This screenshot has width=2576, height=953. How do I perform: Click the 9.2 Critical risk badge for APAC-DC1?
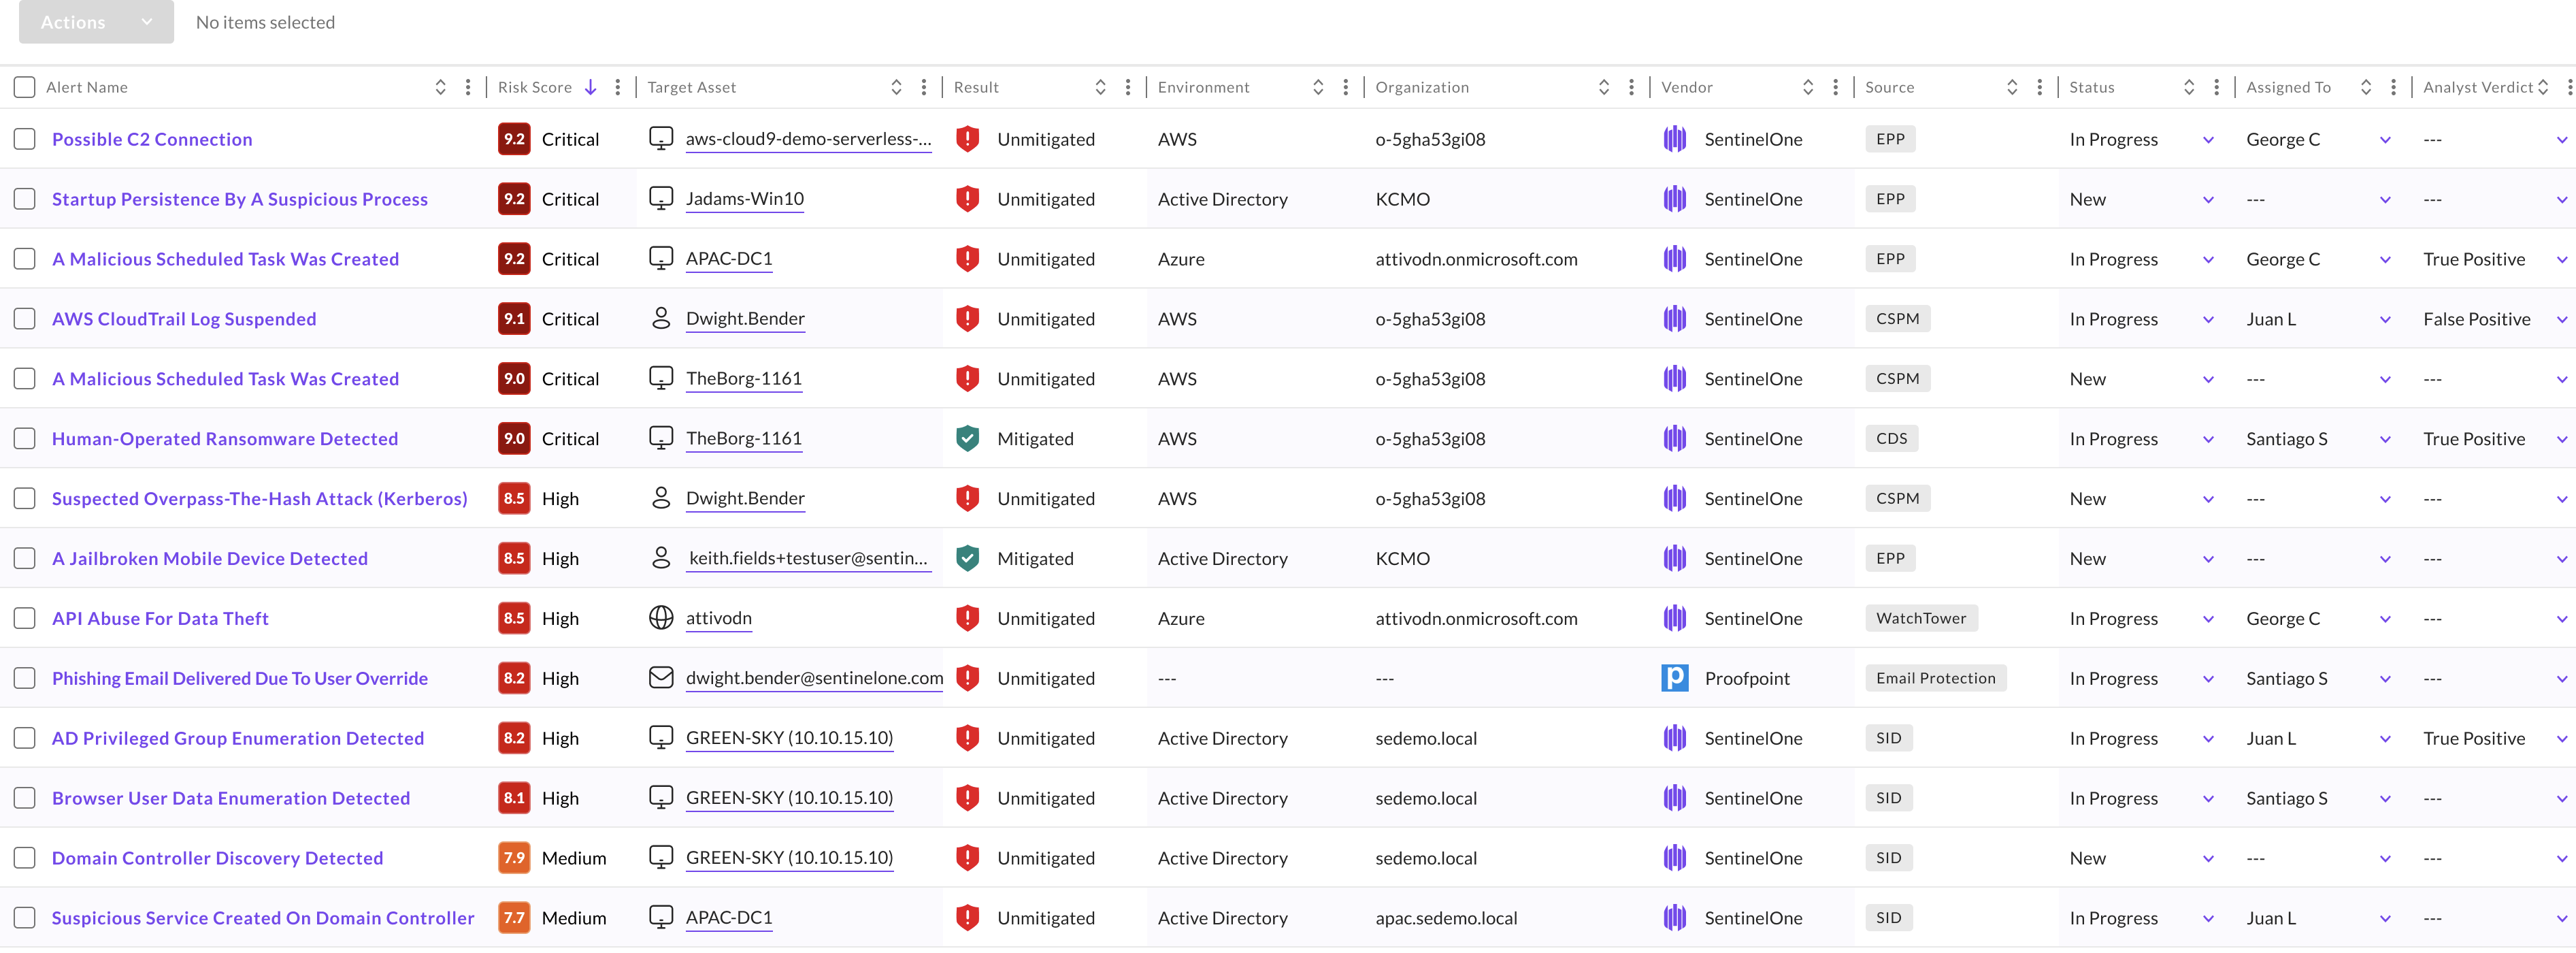[x=514, y=259]
